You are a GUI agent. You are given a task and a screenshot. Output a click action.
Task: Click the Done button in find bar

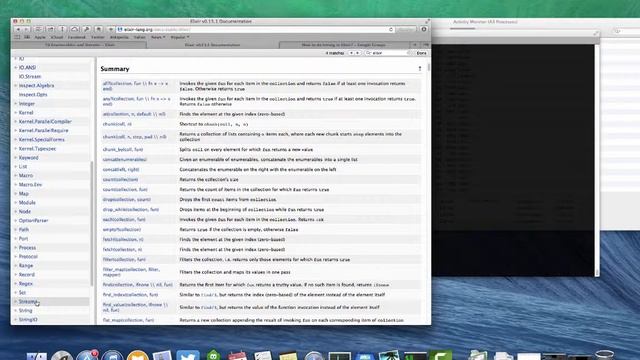pos(421,53)
